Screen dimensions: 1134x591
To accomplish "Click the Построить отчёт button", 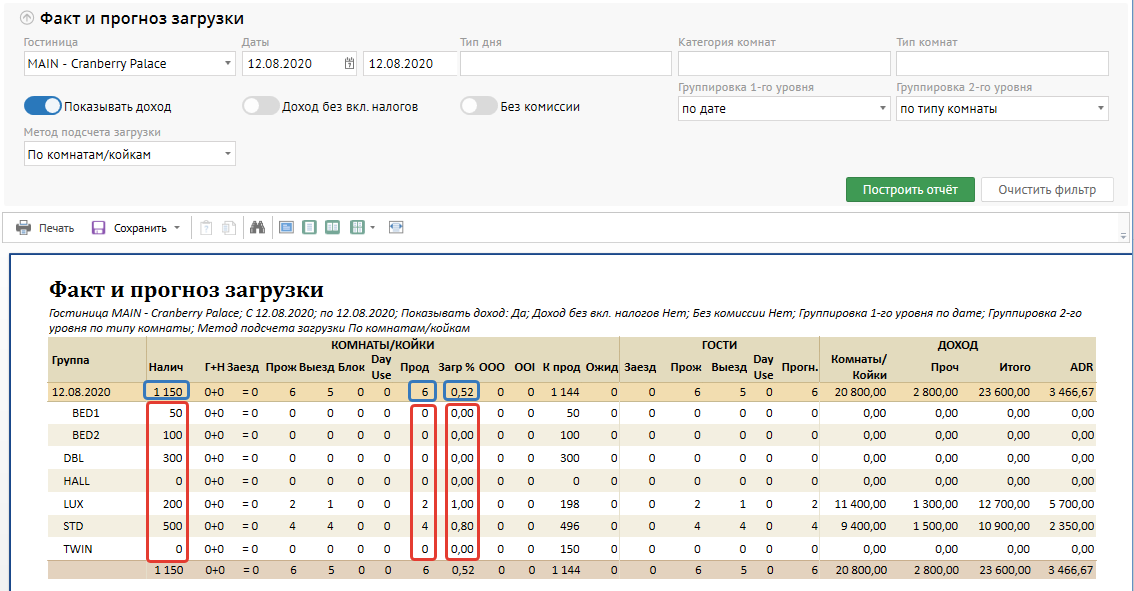I will [x=910, y=190].
